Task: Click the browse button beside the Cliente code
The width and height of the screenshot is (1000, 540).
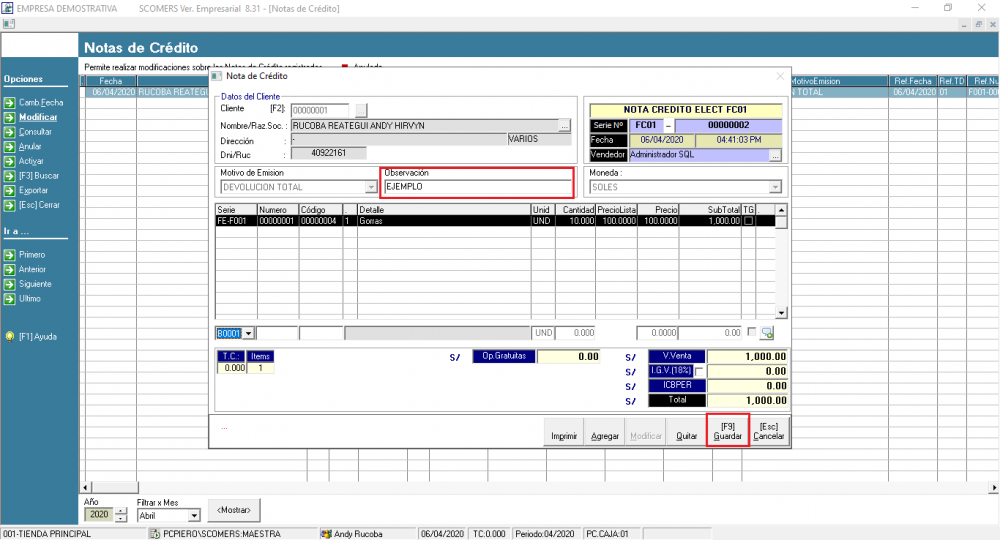Action: (x=360, y=110)
